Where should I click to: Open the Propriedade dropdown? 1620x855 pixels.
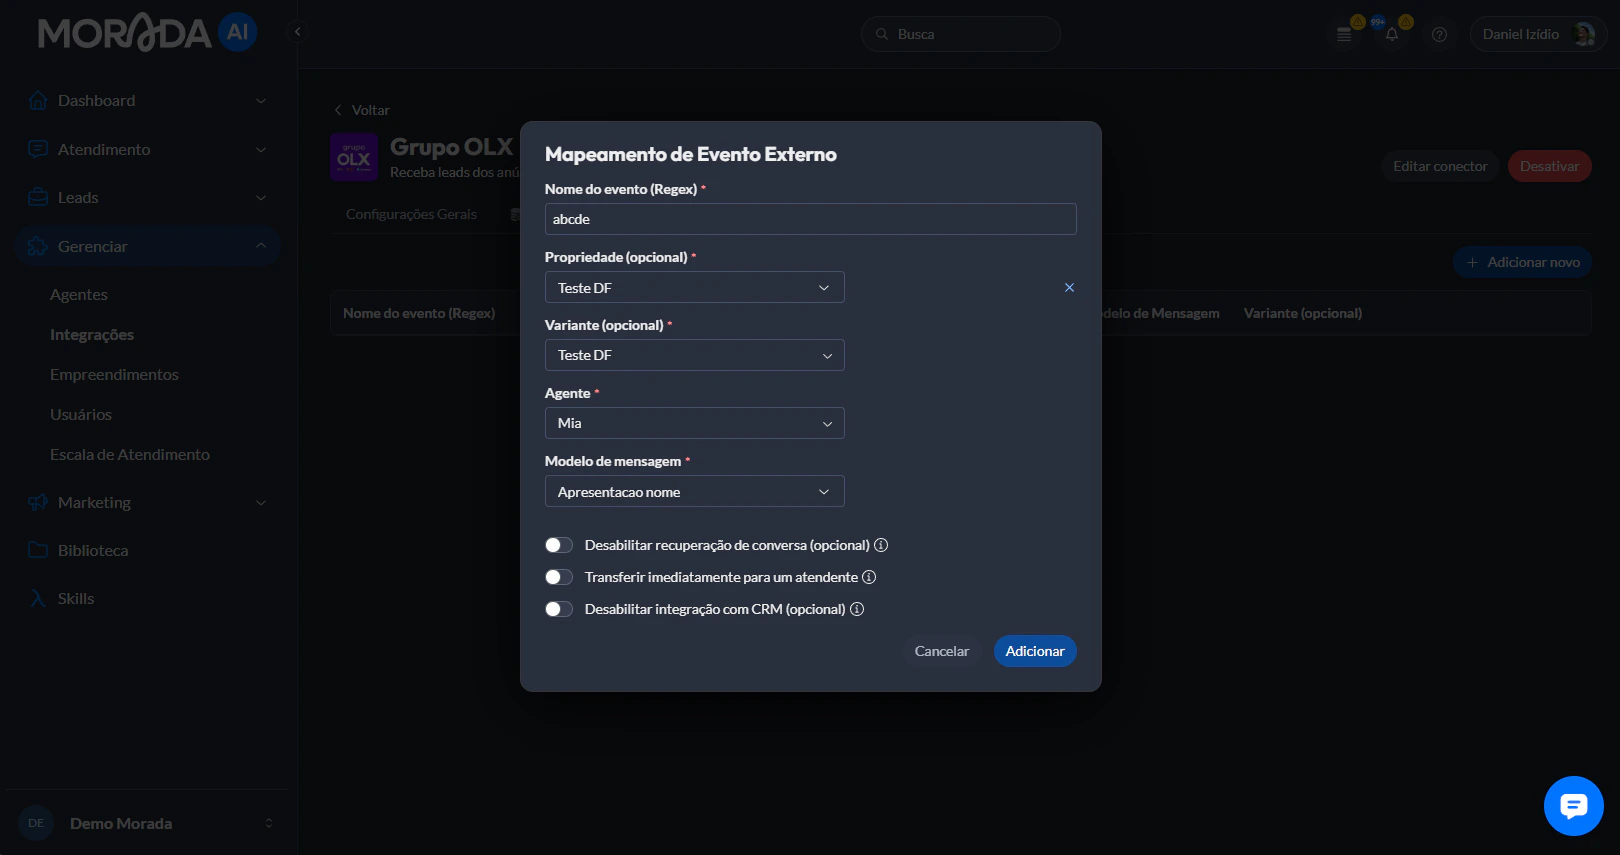pos(694,287)
